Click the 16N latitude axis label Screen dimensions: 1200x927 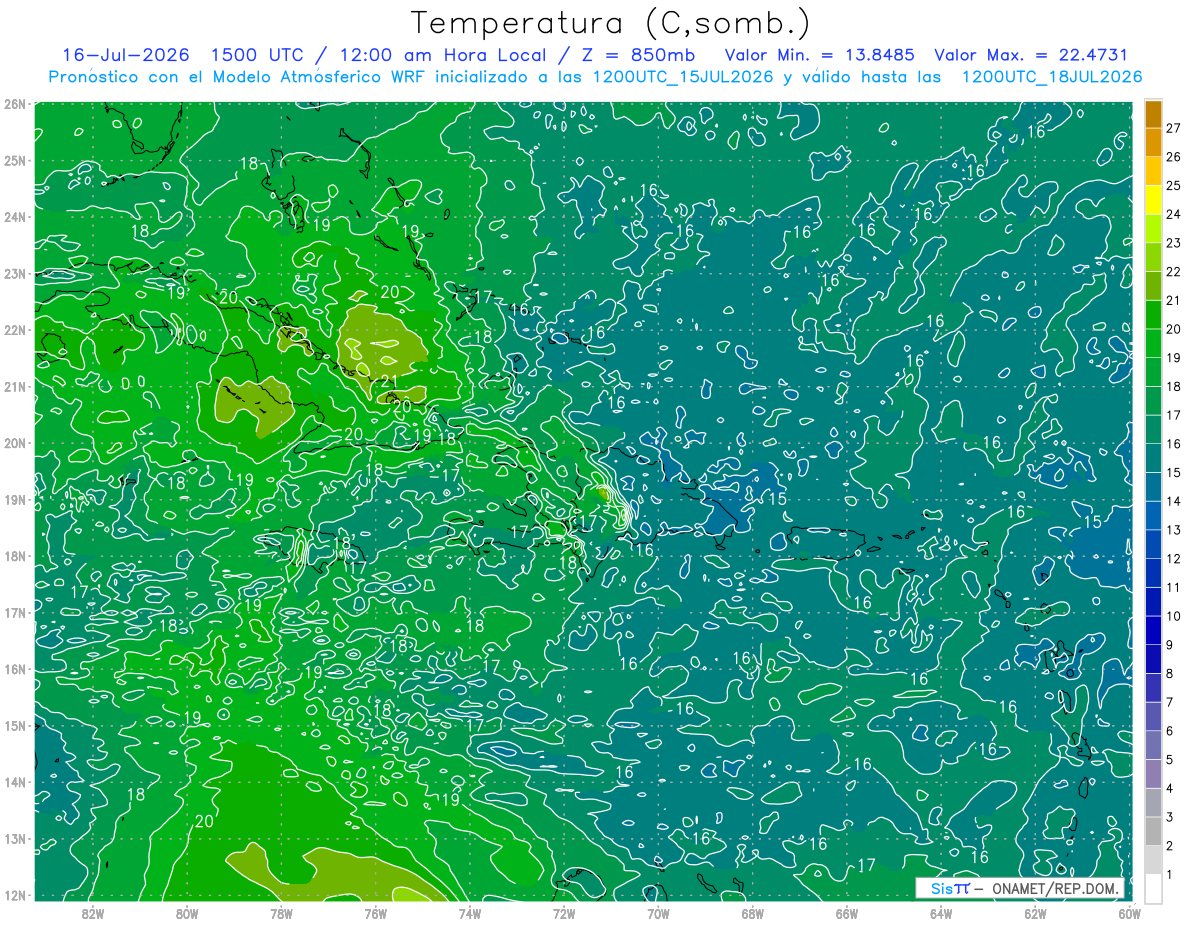[x=15, y=669]
